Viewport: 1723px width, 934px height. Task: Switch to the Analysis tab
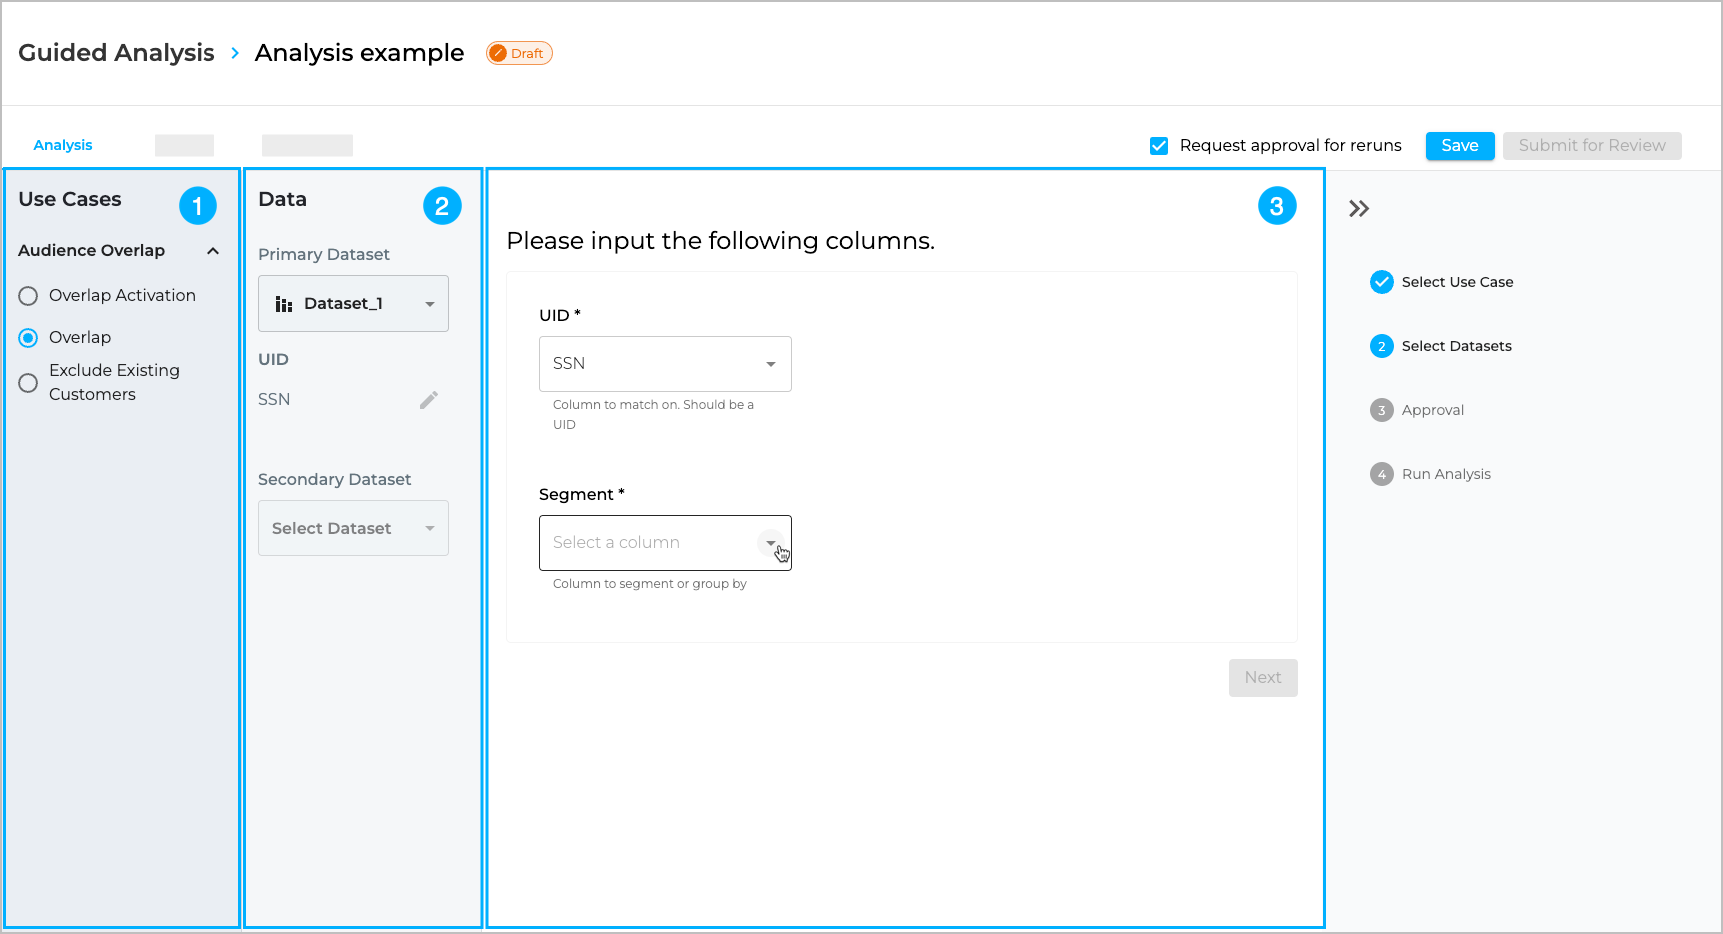[63, 145]
